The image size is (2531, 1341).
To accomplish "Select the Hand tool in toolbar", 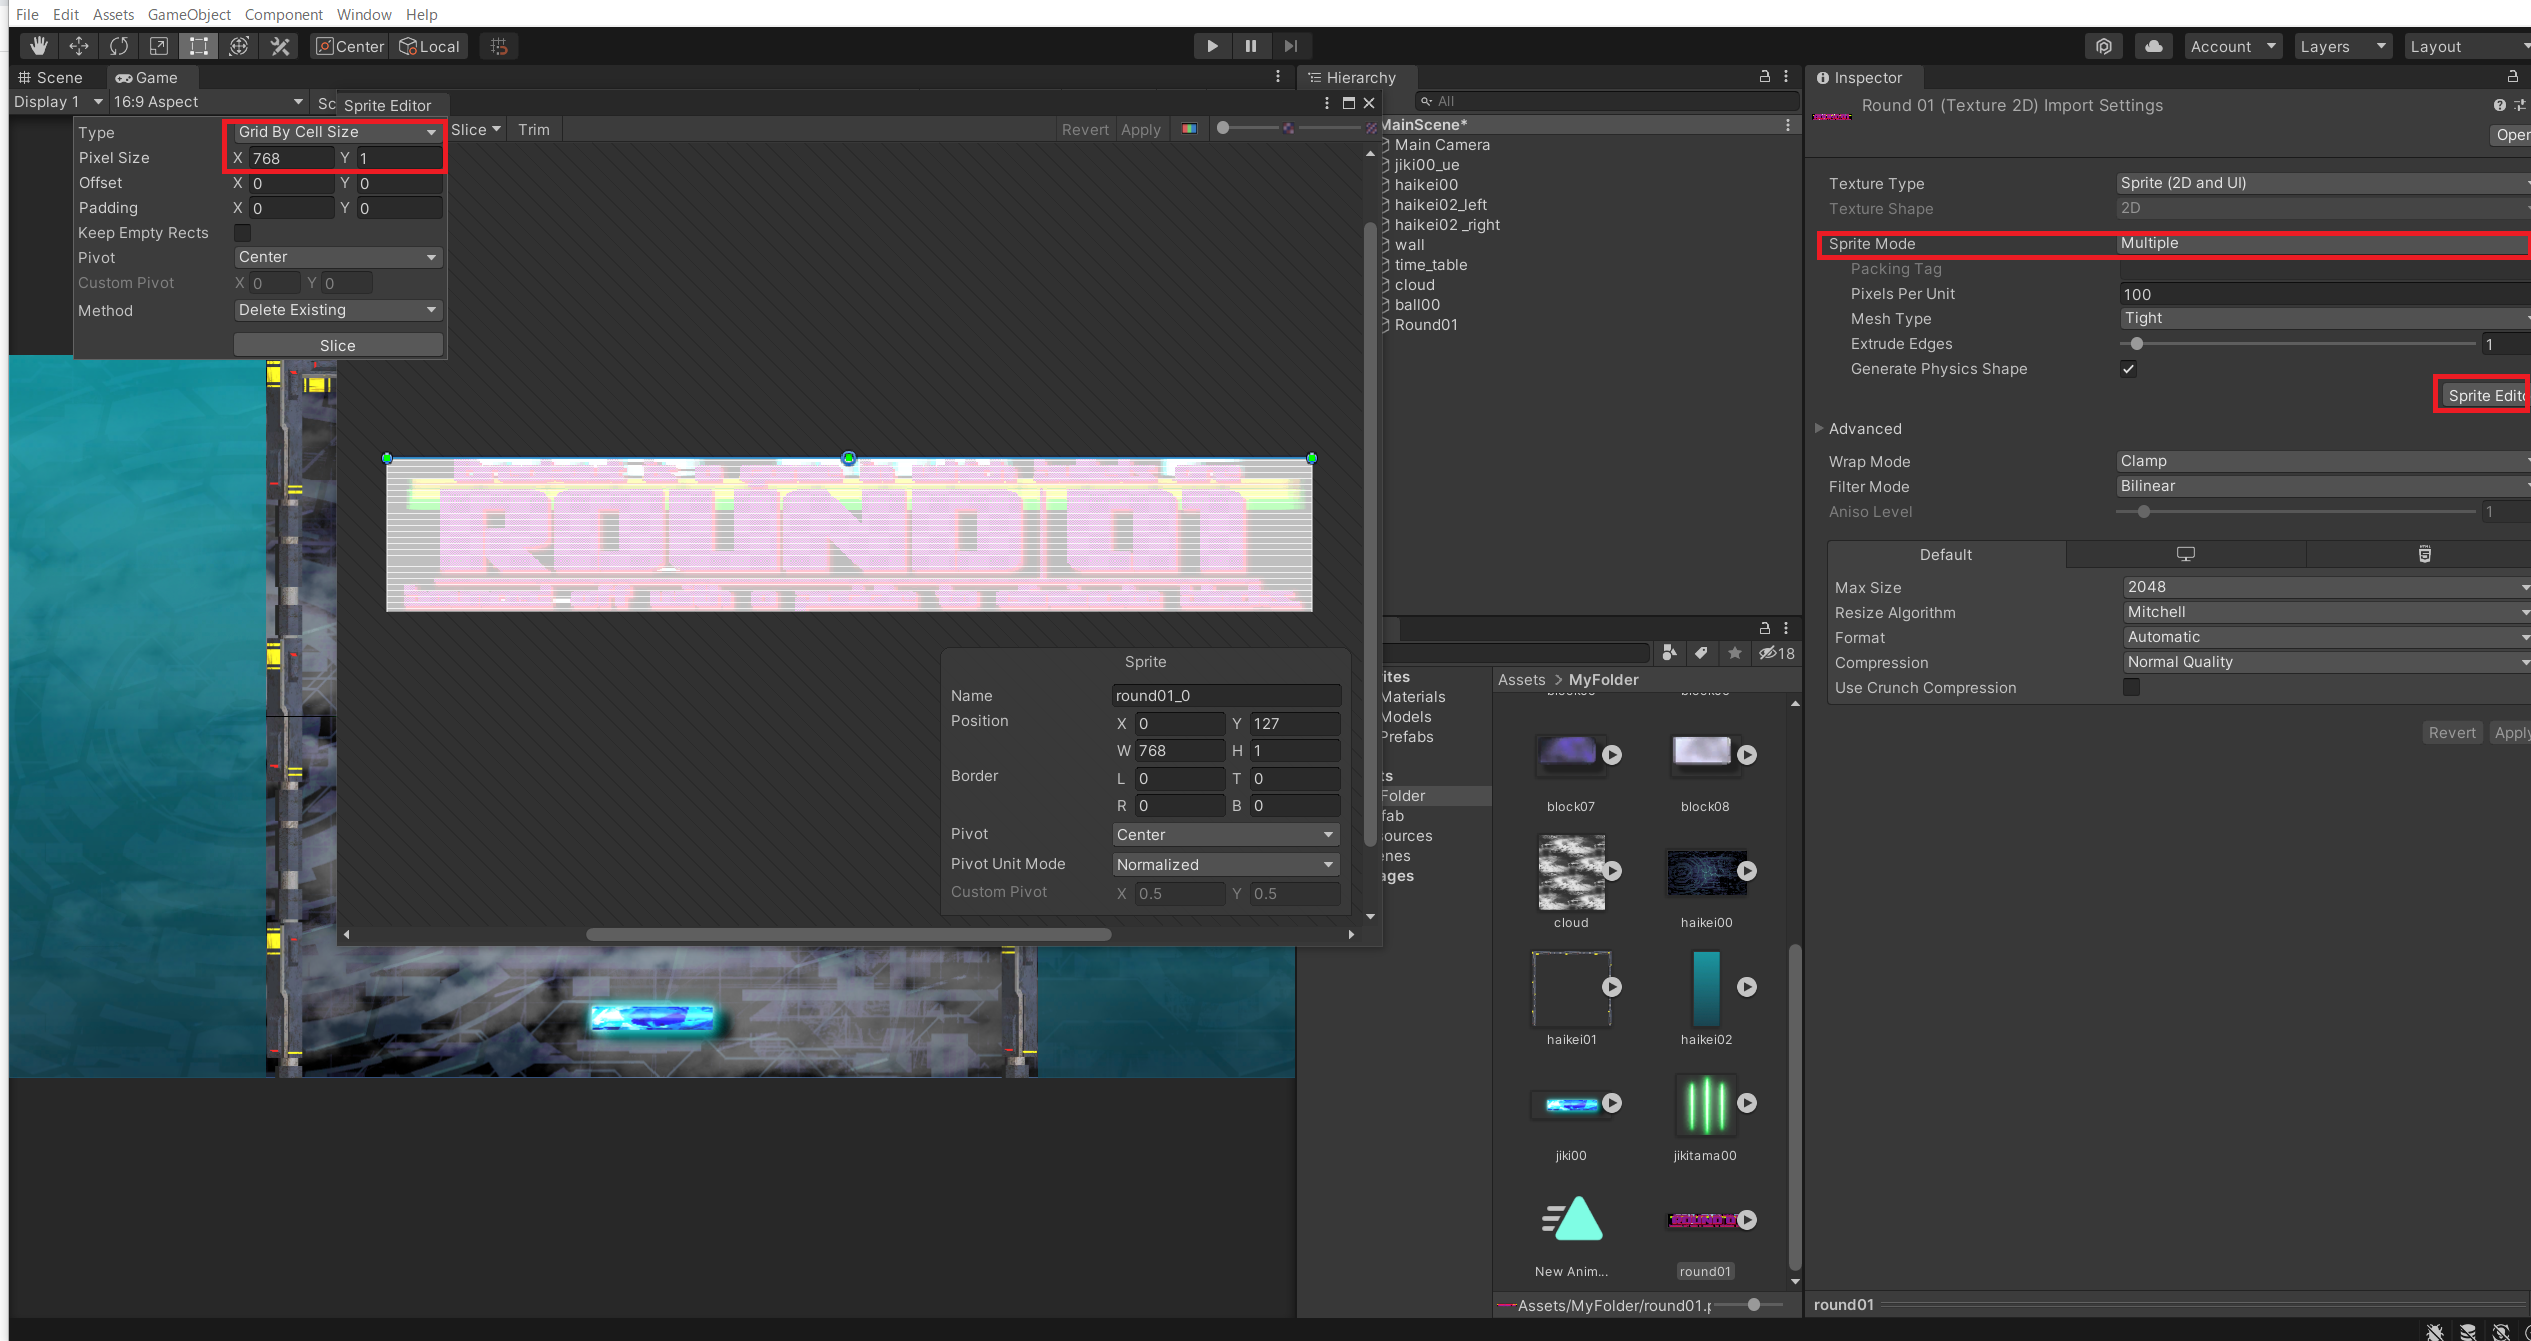I will [x=38, y=46].
